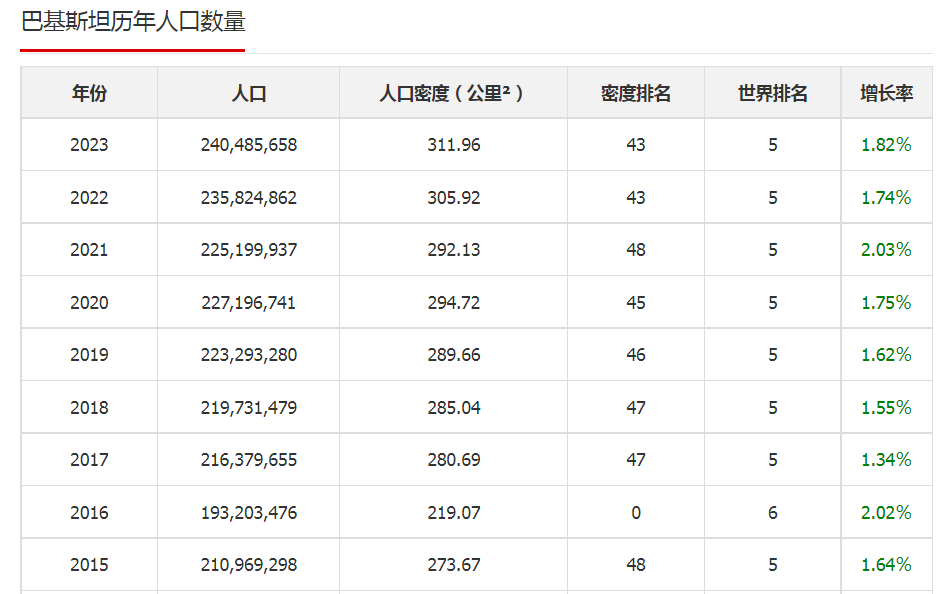The image size is (944, 594).
Task: Click the 1.82% growth rate
Action: [x=886, y=145]
